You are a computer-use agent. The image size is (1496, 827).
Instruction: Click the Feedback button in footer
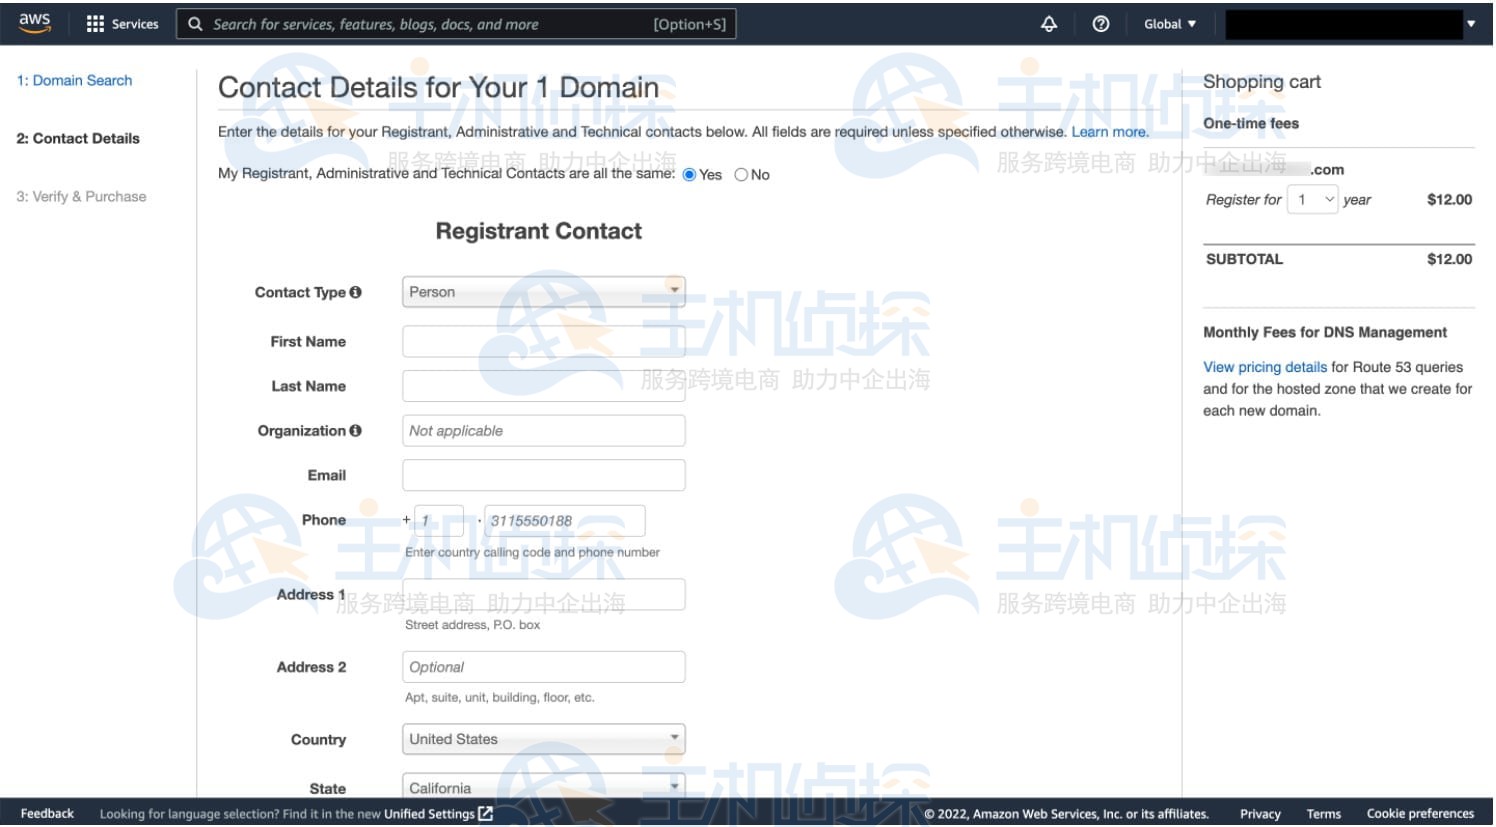click(x=47, y=814)
